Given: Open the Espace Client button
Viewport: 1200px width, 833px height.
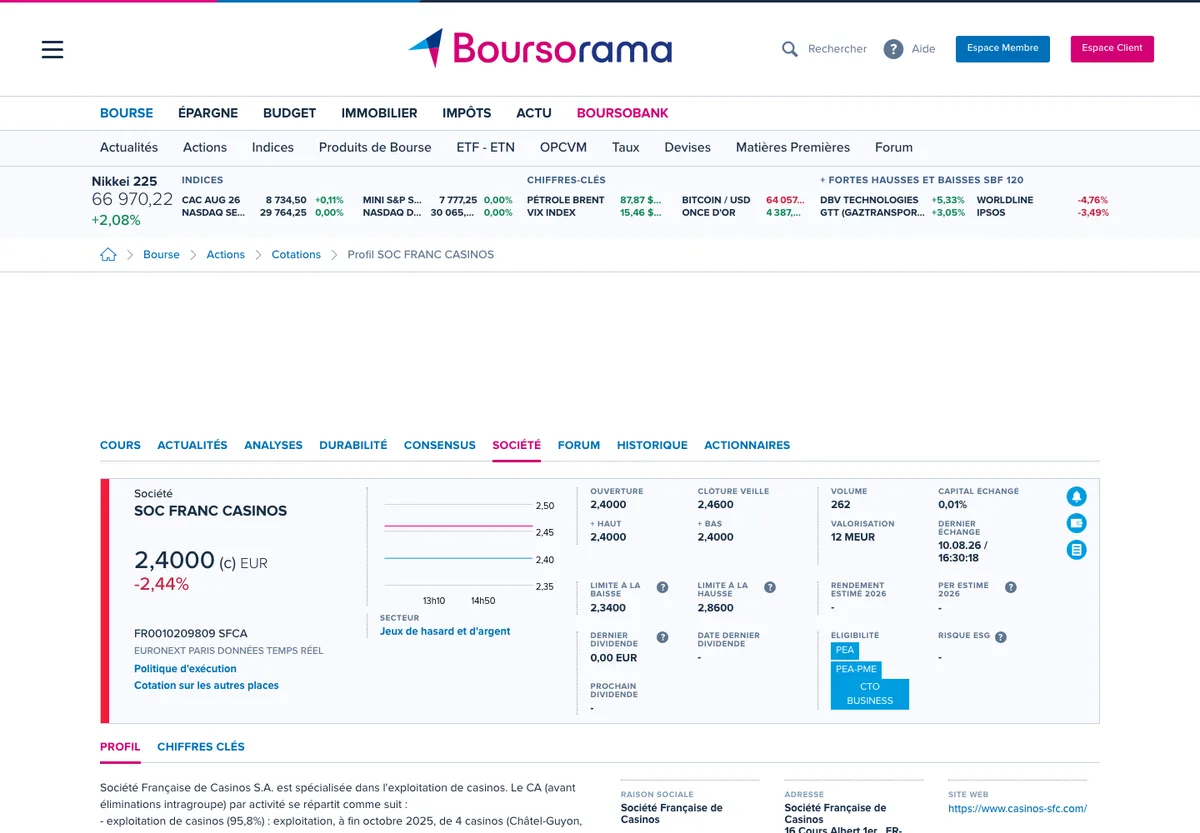Looking at the screenshot, I should 1112,49.
